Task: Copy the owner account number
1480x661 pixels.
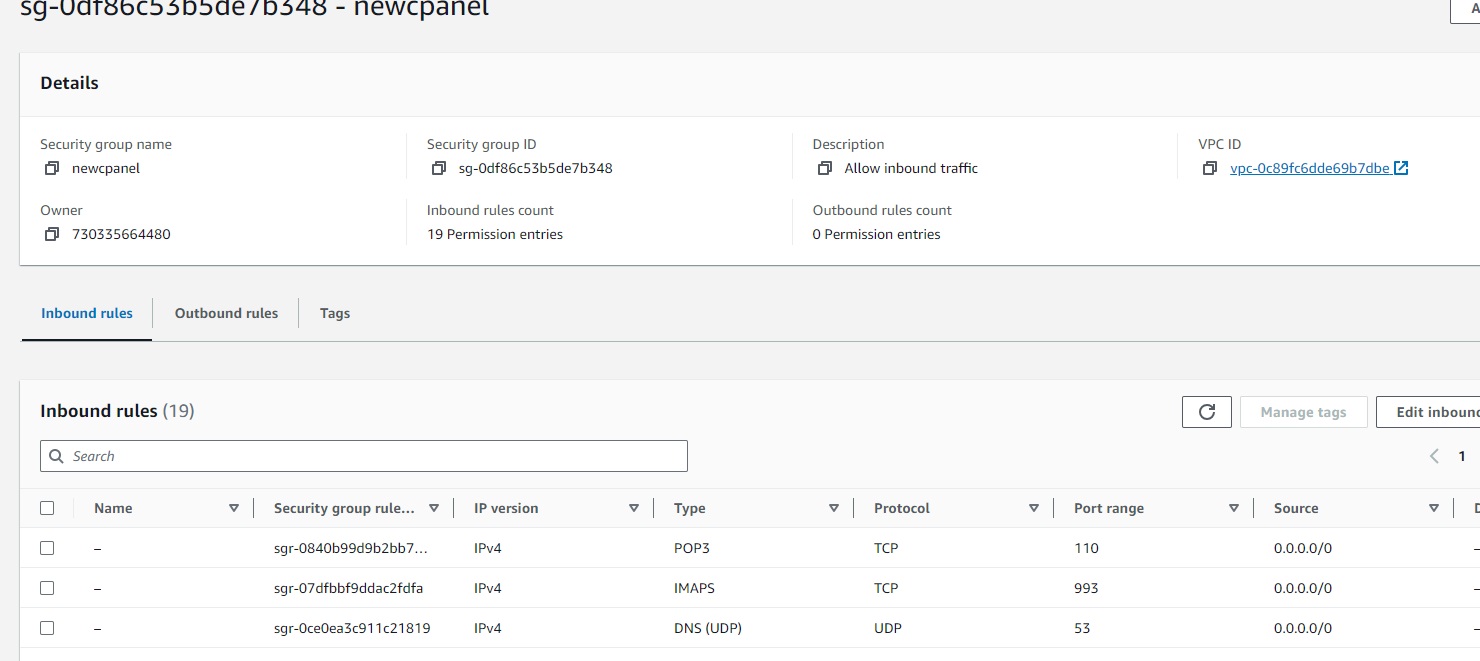Action: coord(52,235)
